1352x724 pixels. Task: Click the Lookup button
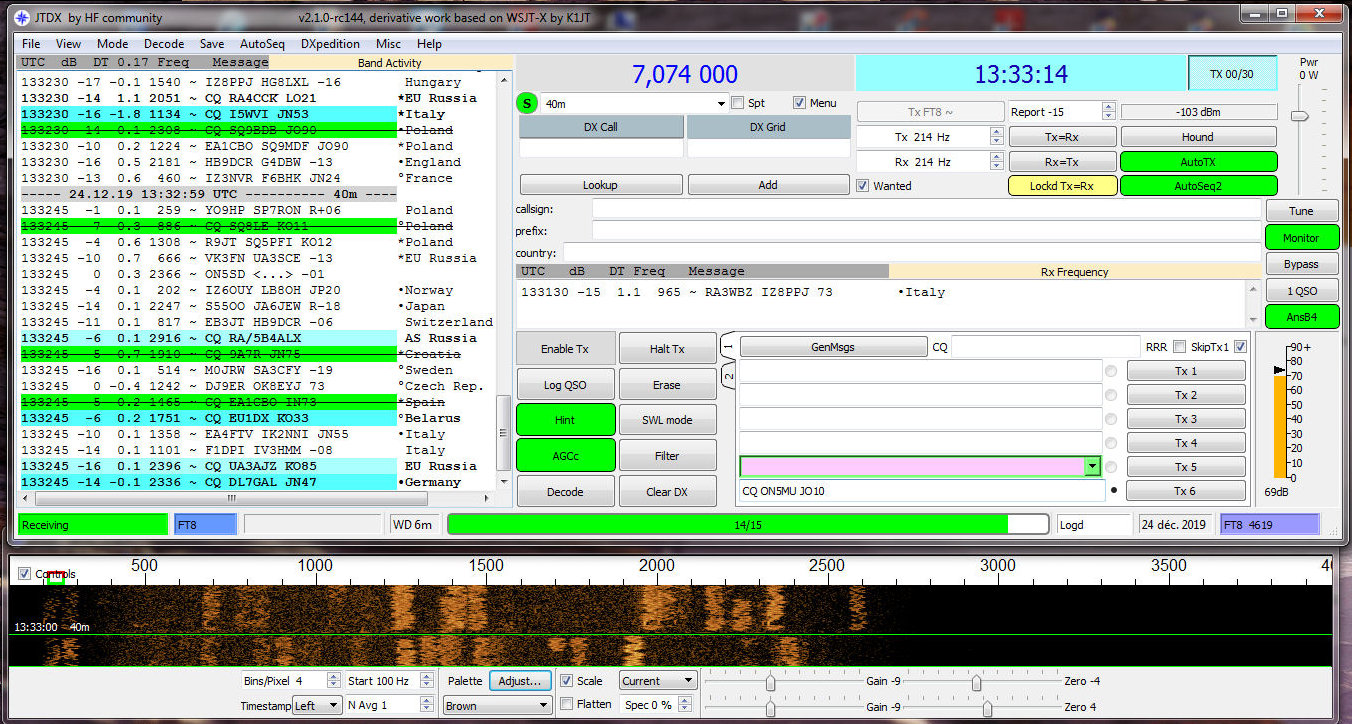click(600, 185)
